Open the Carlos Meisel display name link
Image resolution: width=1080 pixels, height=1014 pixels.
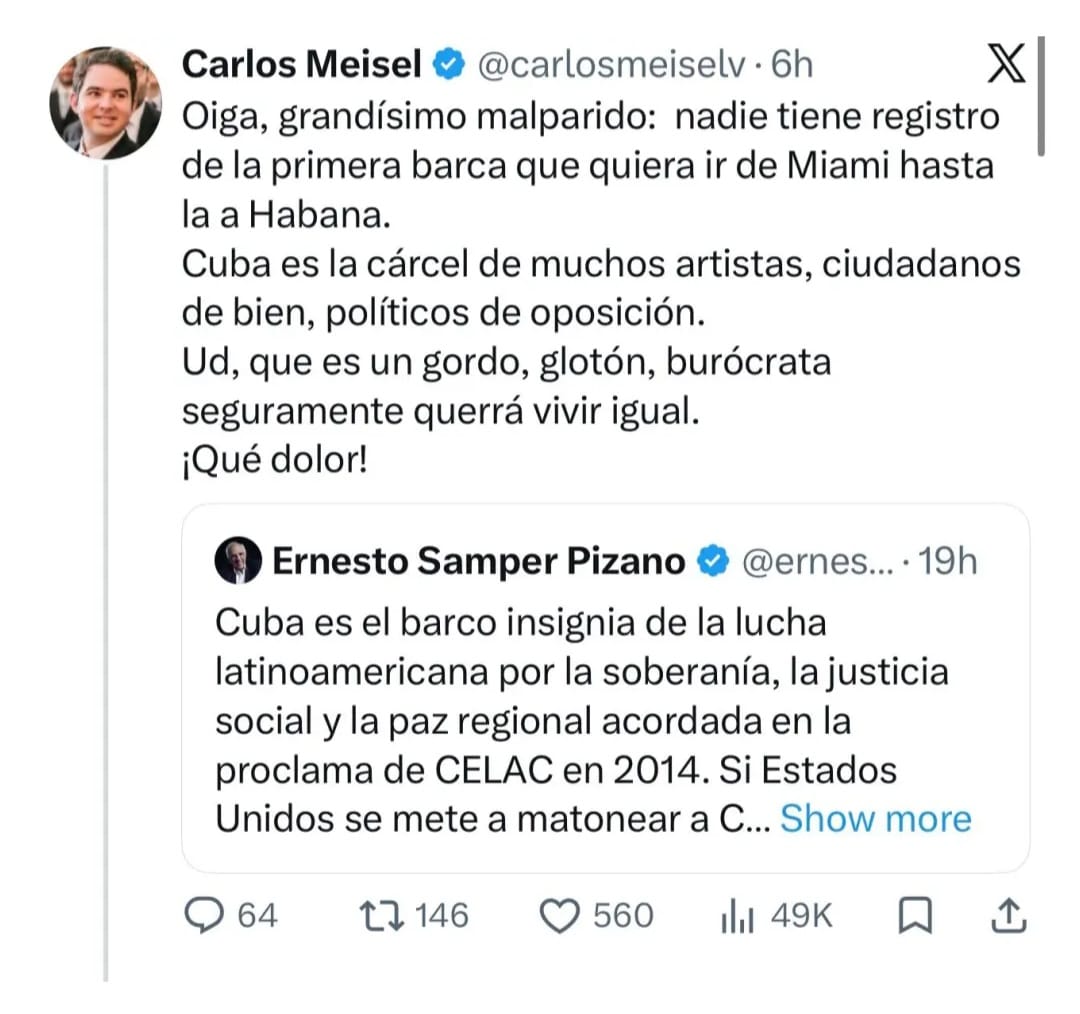click(x=302, y=64)
